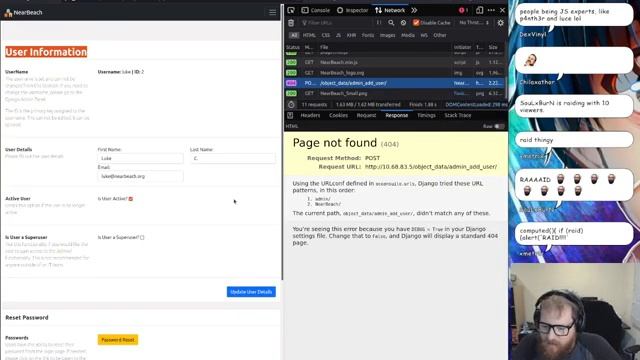Screen dimensions: 640x360
Task: Filter requests by WS
Action: [x=424, y=36]
